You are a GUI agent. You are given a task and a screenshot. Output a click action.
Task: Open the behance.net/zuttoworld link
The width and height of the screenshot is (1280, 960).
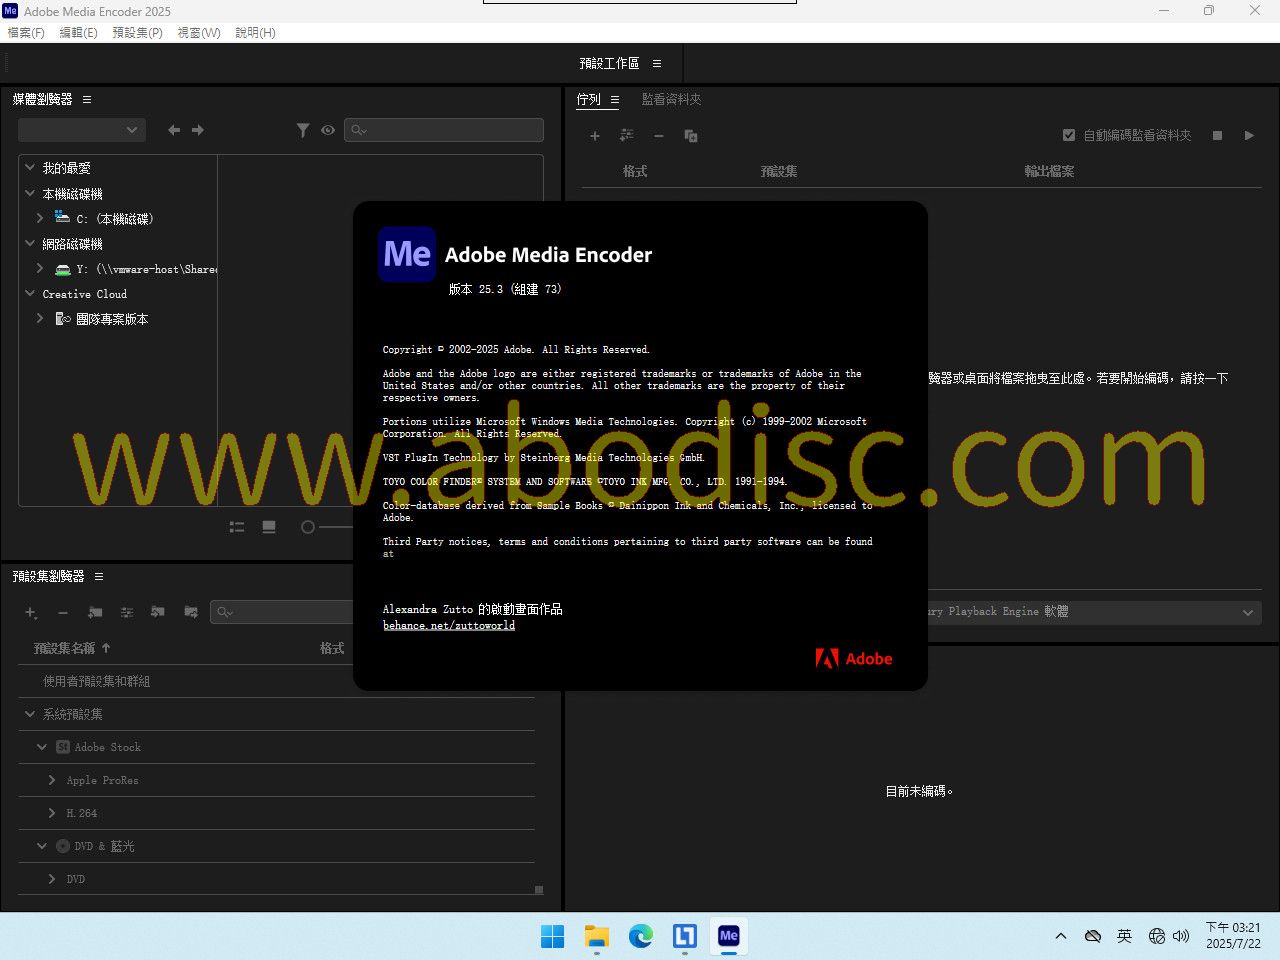pos(449,626)
